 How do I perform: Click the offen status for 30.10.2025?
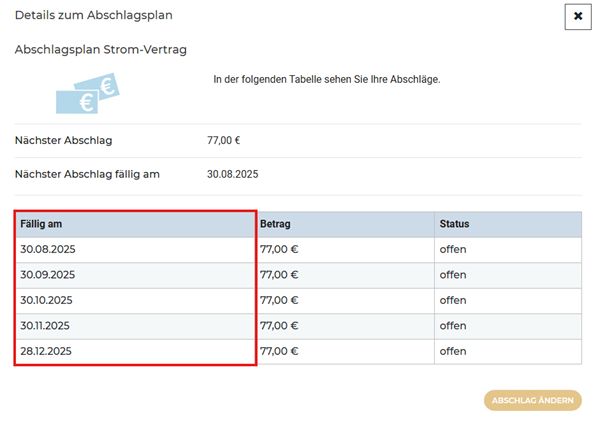453,300
